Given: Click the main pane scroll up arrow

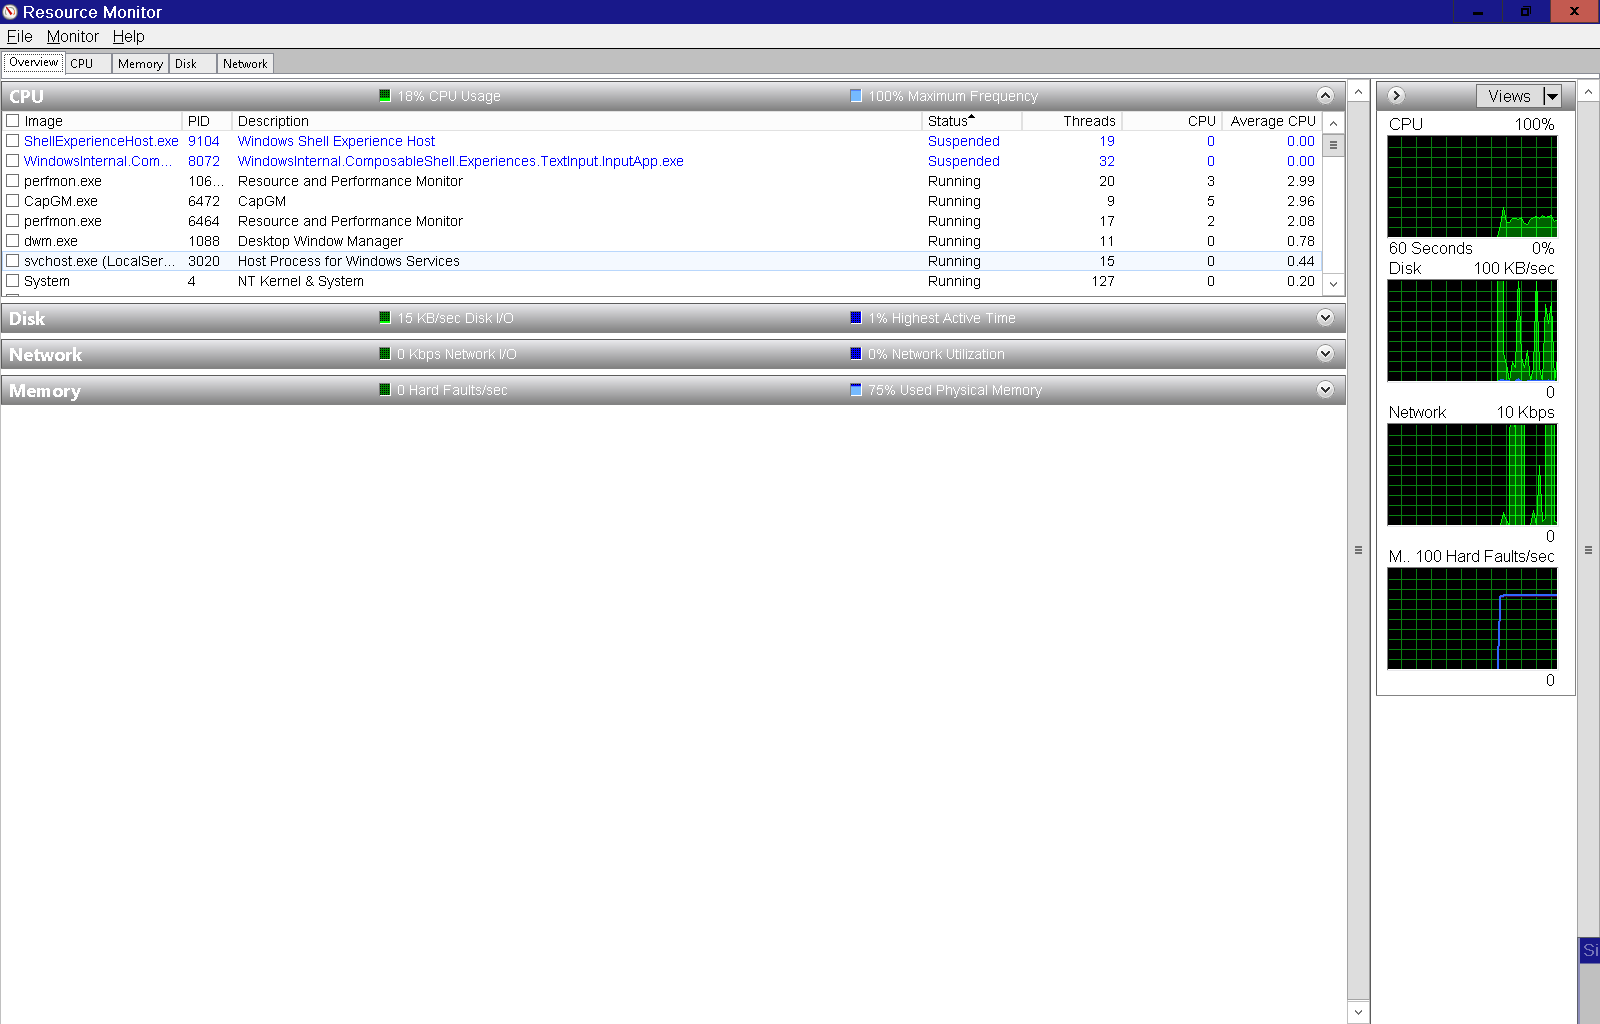Looking at the screenshot, I should pyautogui.click(x=1358, y=92).
